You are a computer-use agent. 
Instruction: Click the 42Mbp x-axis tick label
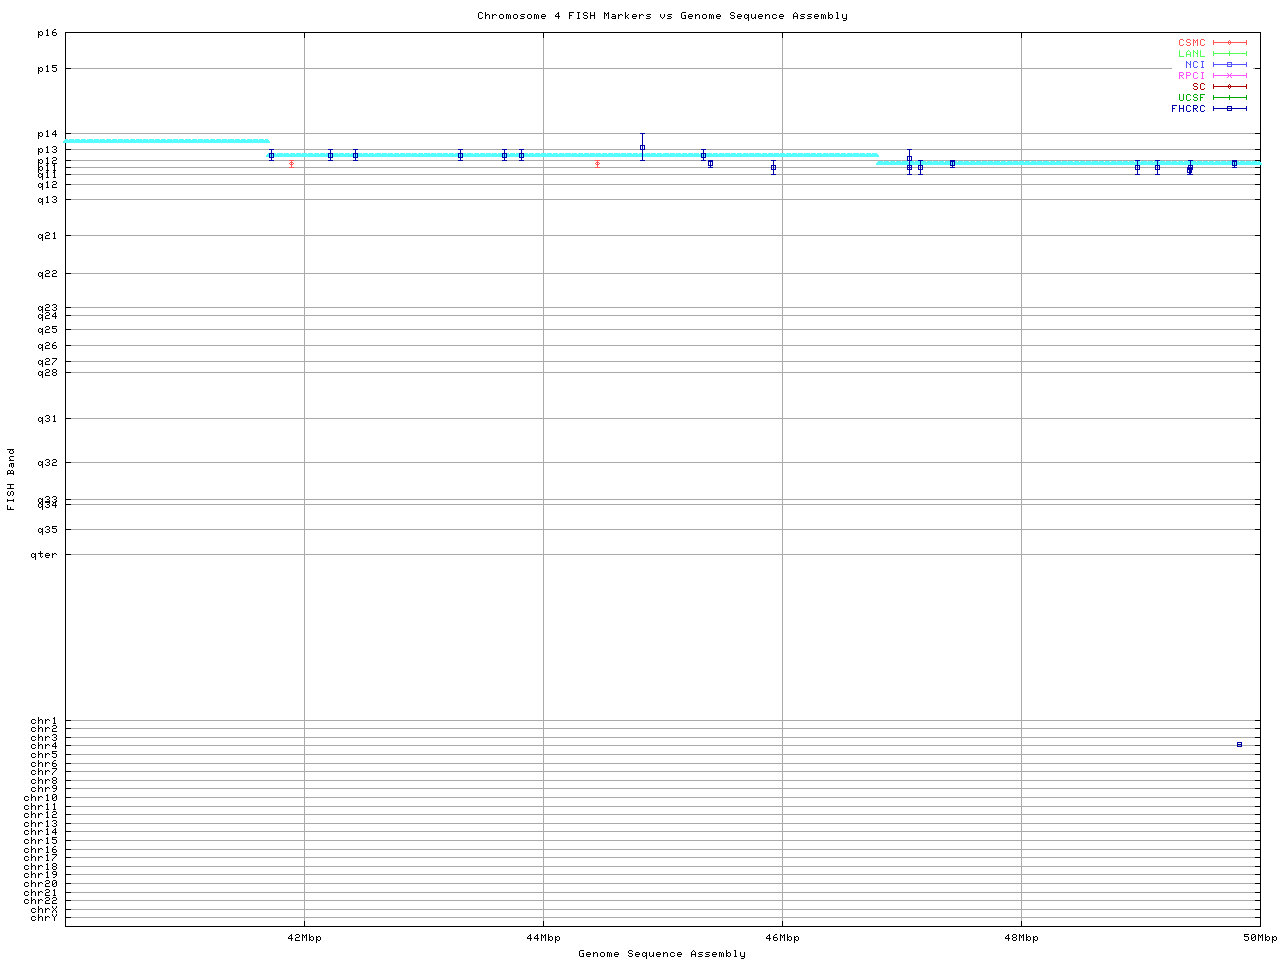304,938
